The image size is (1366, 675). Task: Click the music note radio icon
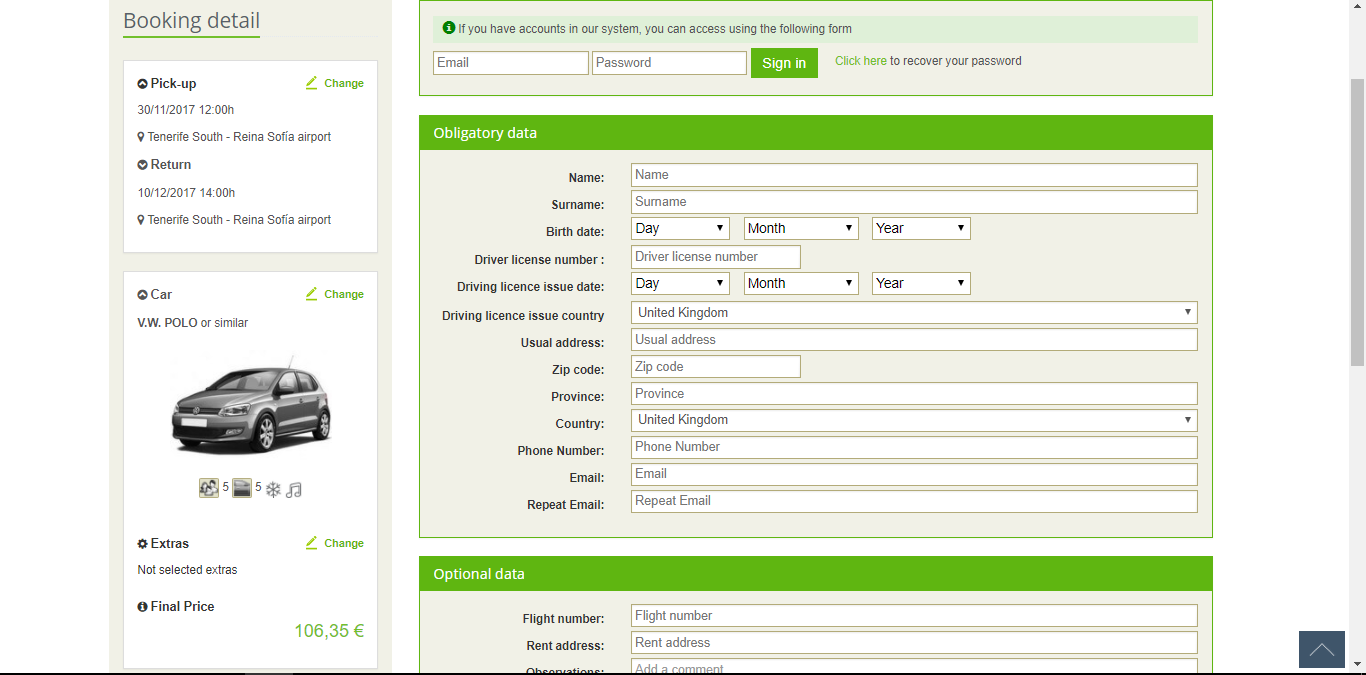pyautogui.click(x=294, y=490)
